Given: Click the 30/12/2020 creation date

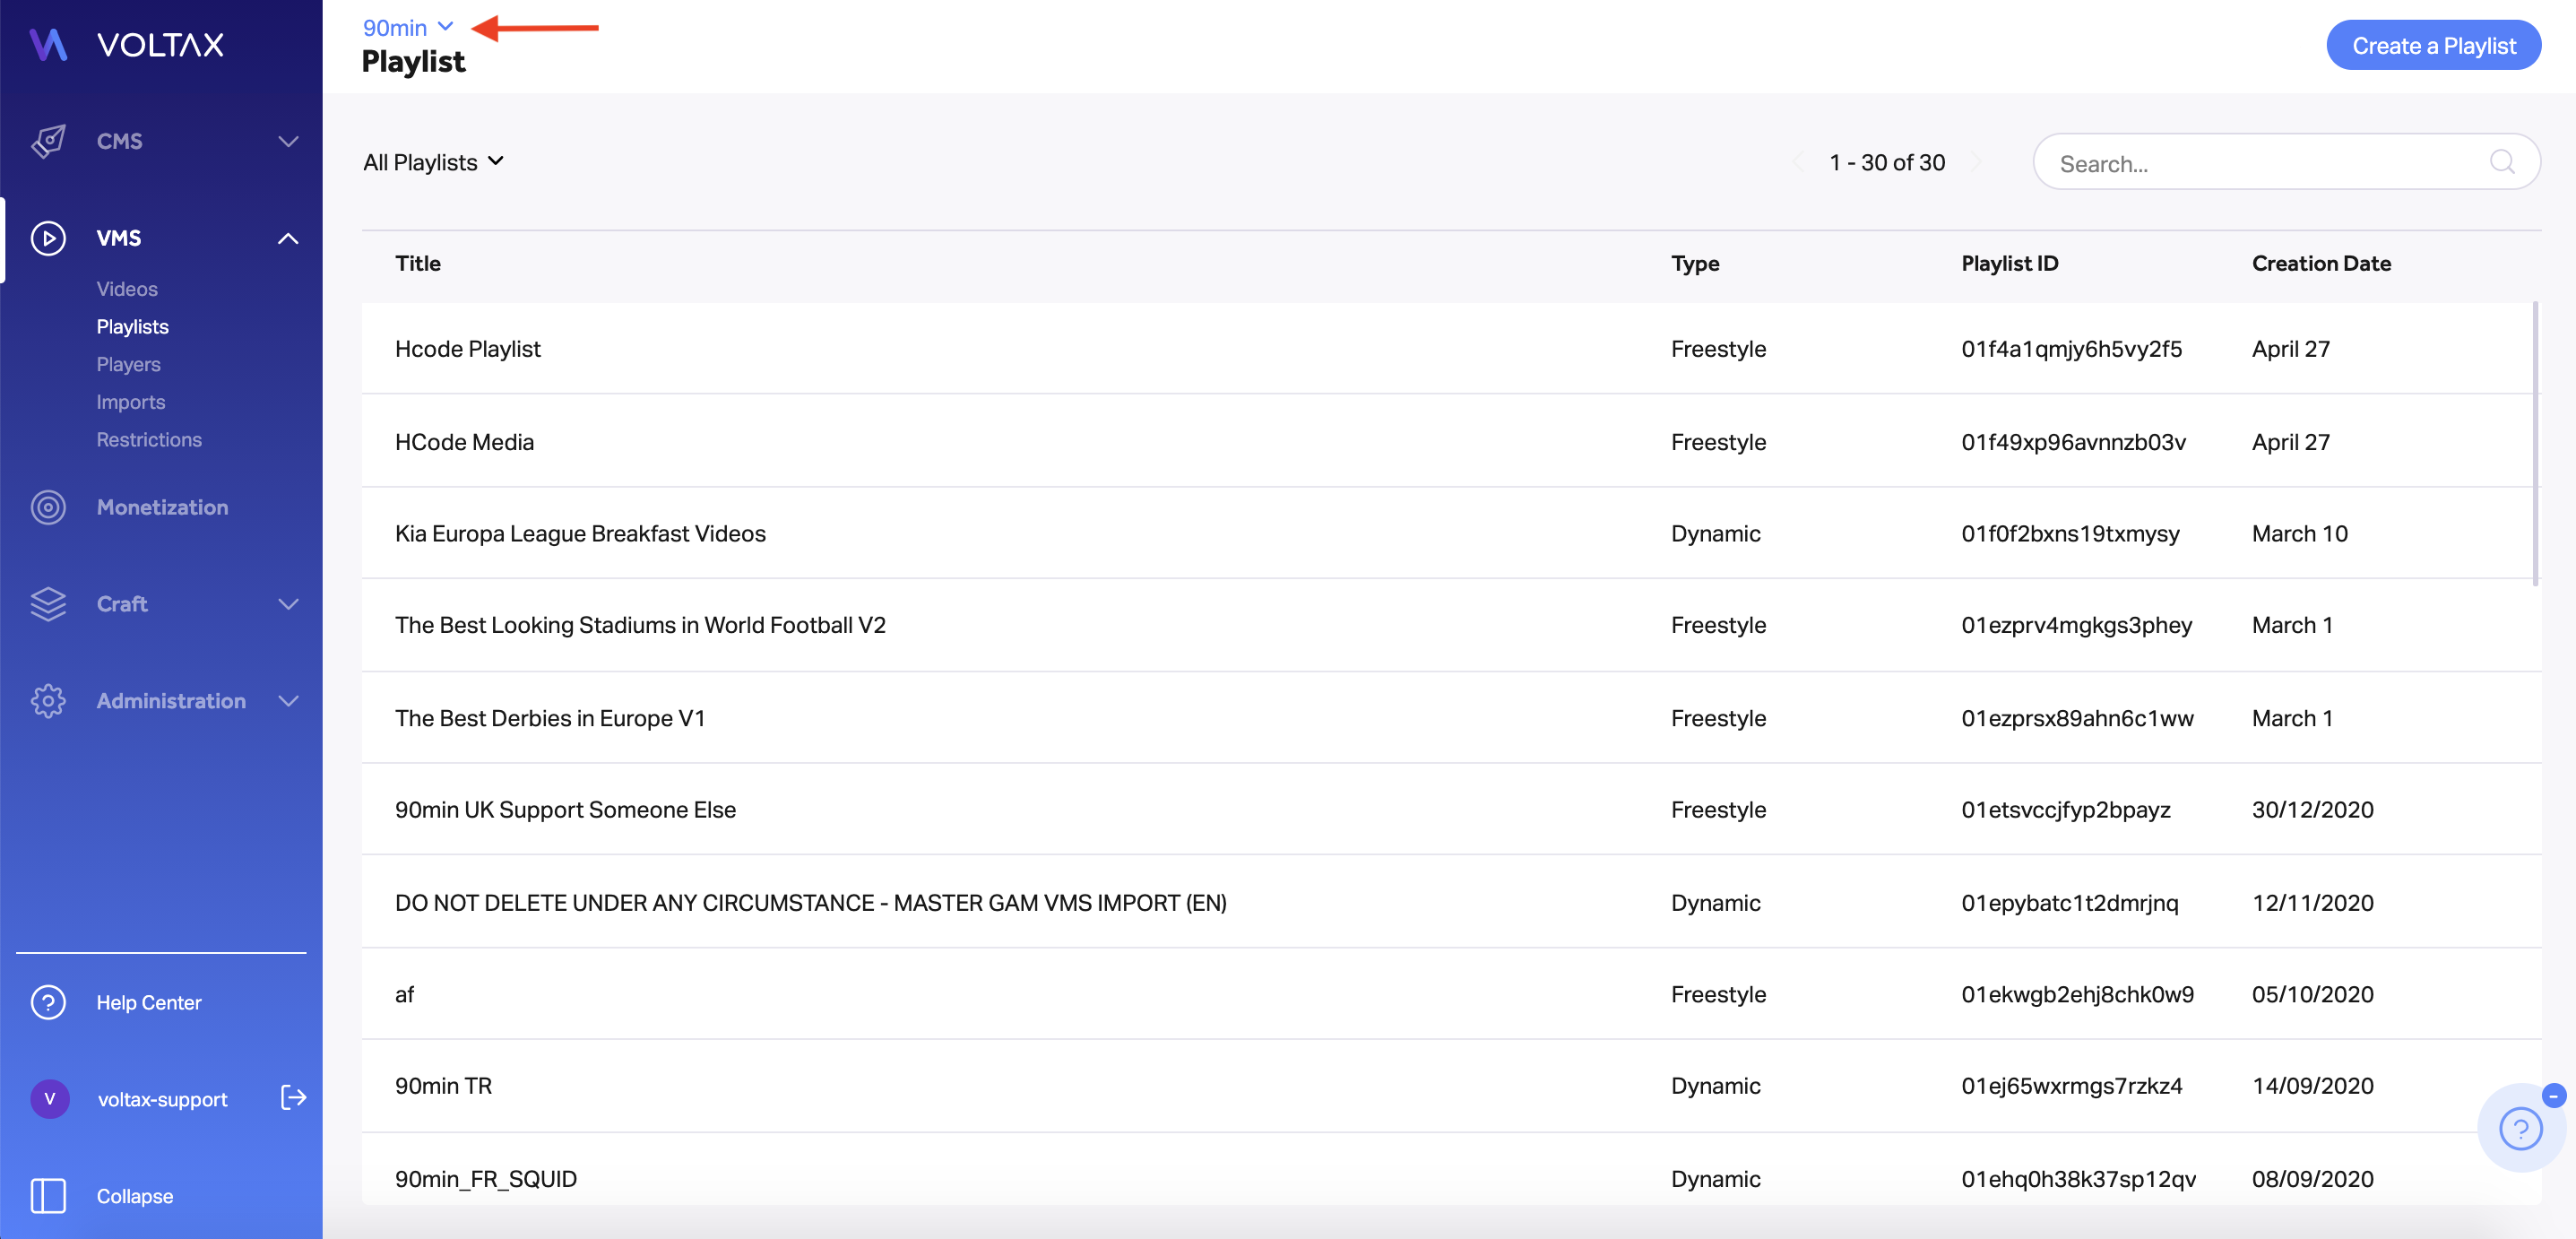Looking at the screenshot, I should [2312, 809].
